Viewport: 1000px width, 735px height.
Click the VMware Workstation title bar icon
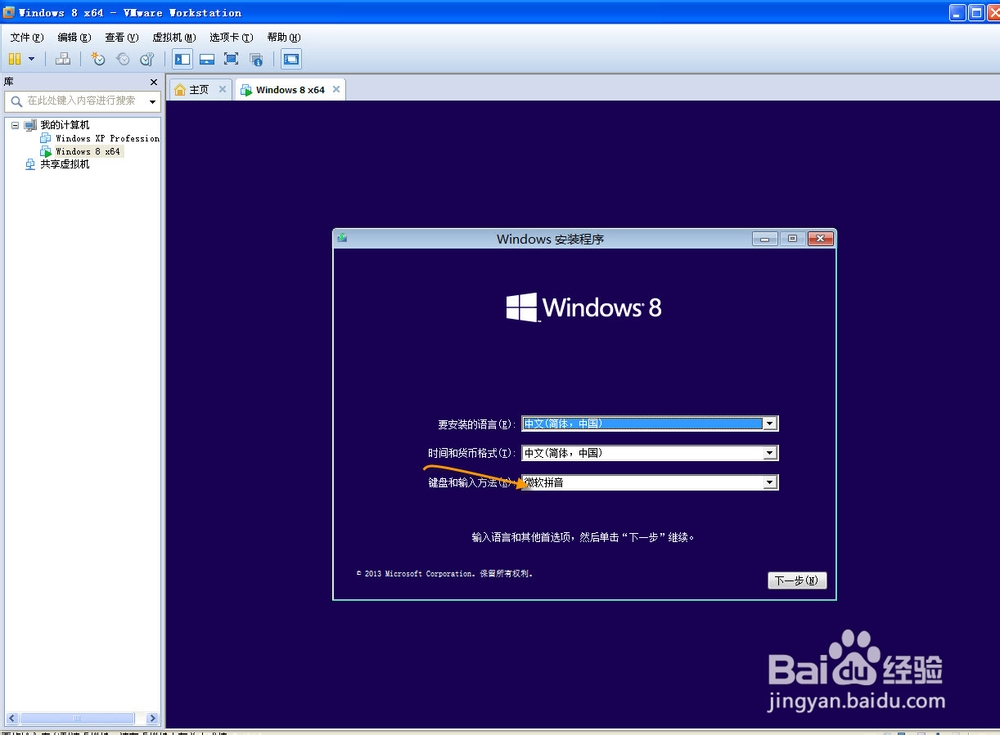(8, 12)
